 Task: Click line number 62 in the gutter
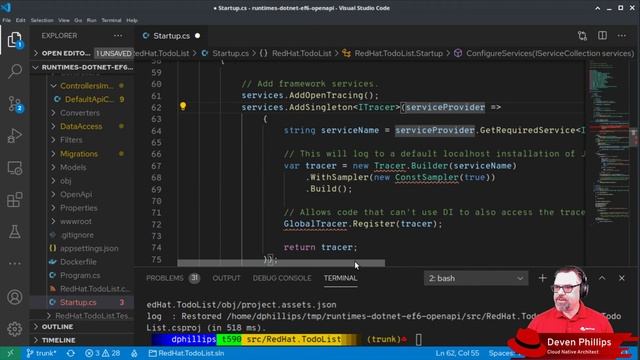pyautogui.click(x=156, y=107)
